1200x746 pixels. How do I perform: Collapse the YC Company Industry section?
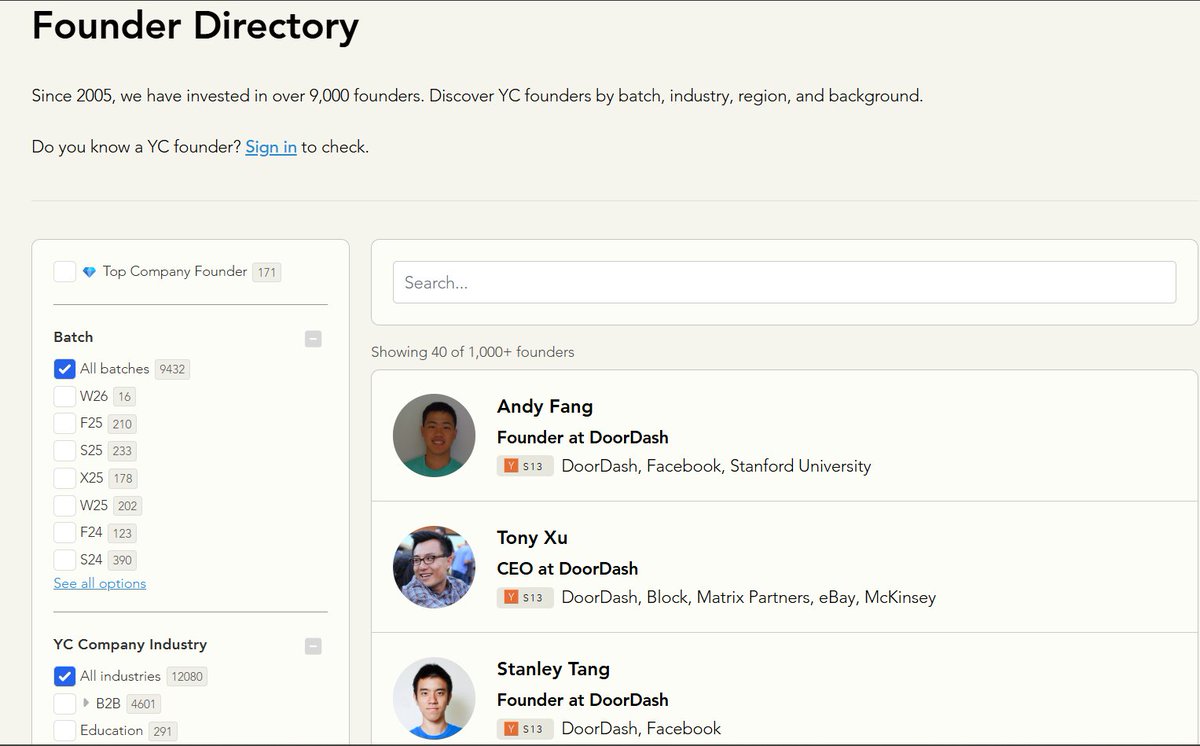pos(313,646)
